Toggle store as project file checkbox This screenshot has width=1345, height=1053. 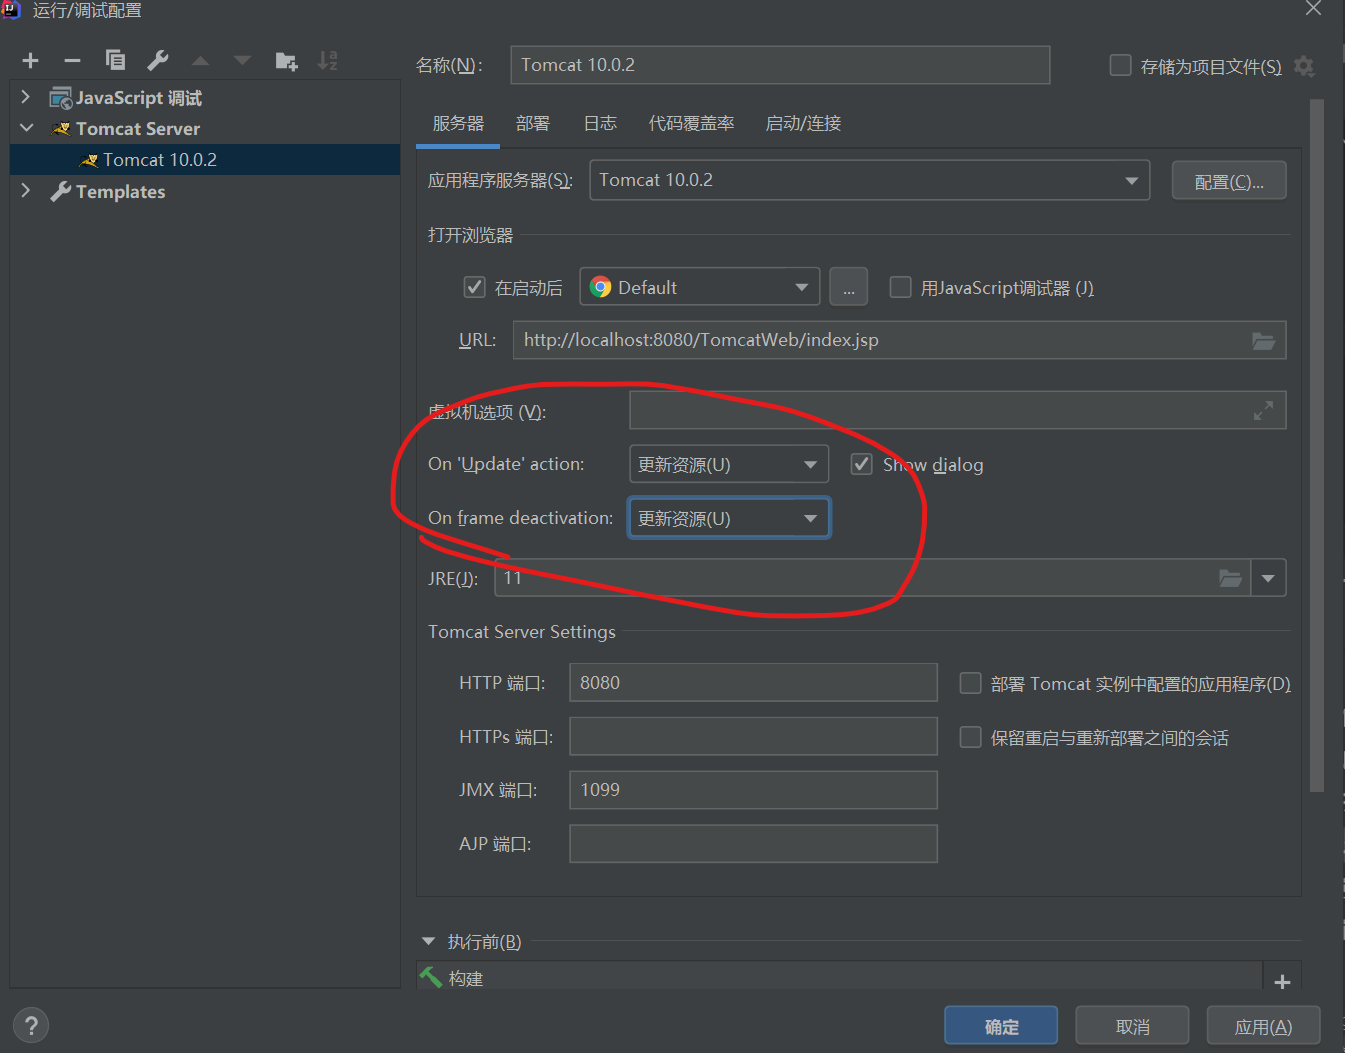click(x=1121, y=66)
